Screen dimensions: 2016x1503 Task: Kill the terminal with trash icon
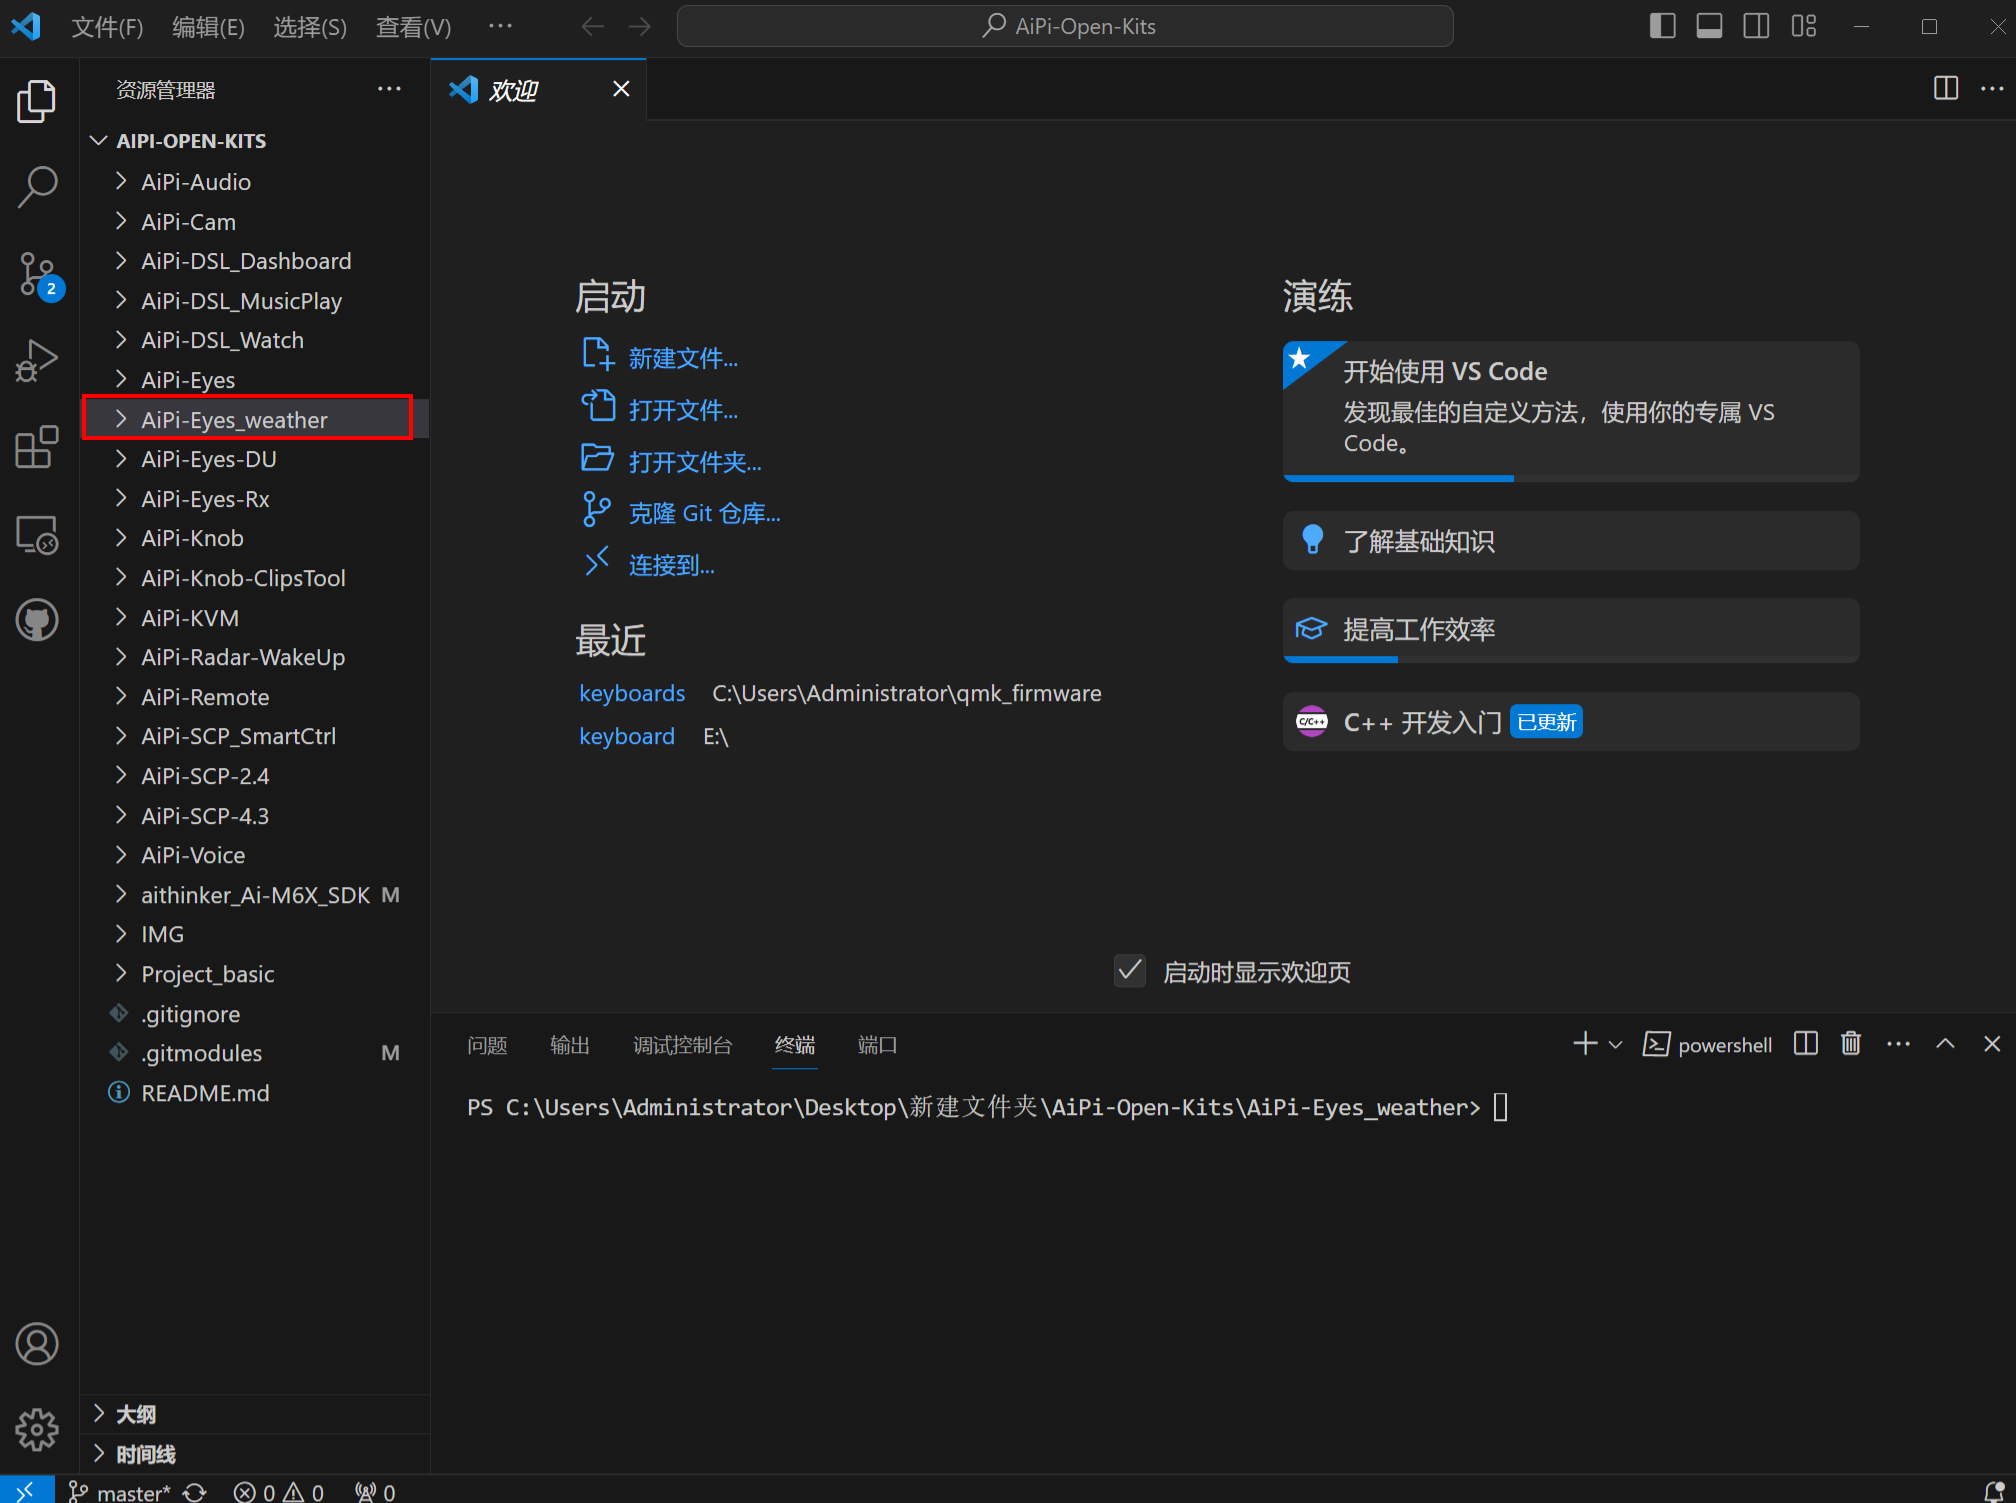click(1851, 1044)
